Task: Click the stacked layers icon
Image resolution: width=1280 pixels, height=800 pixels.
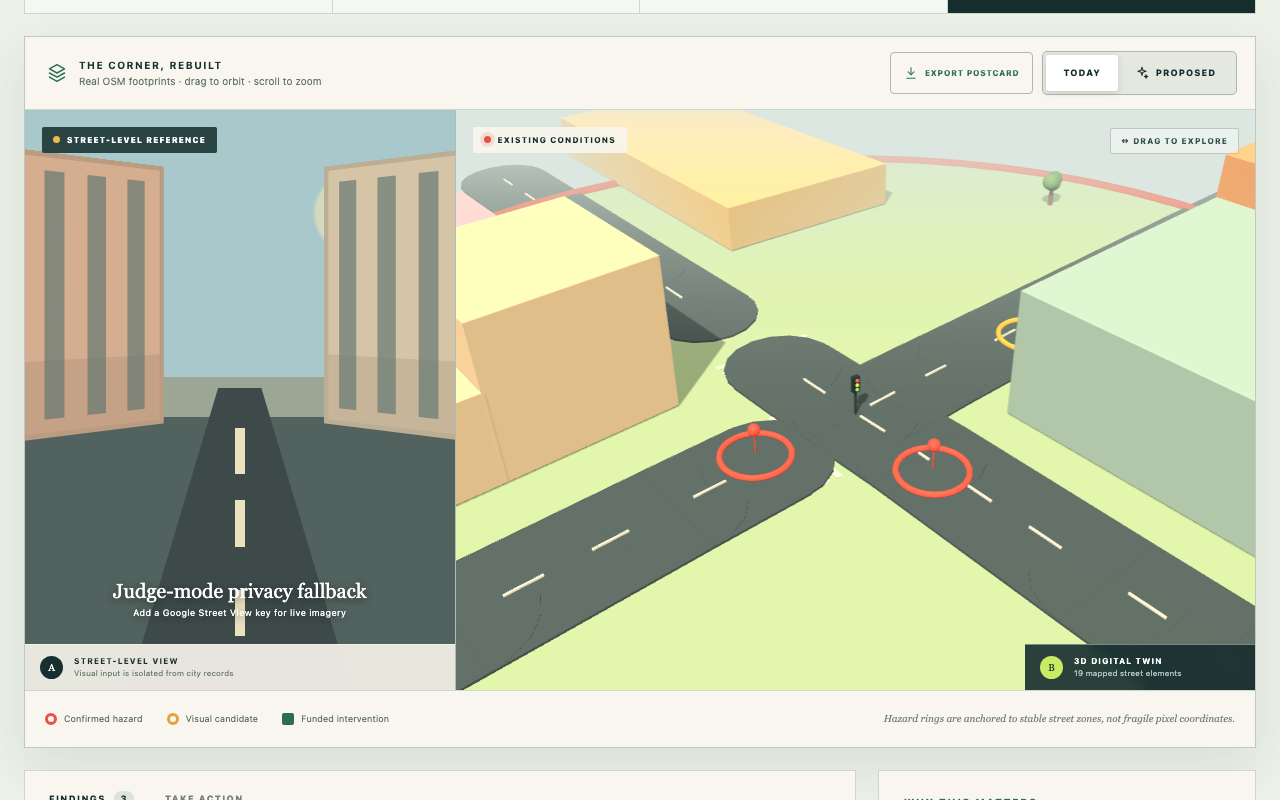Action: pyautogui.click(x=57, y=73)
